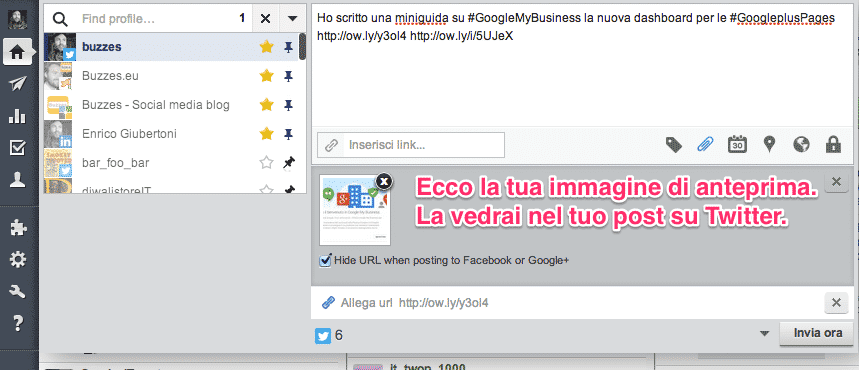Select the Buzzes.eu profile
Image resolution: width=859 pixels, height=370 pixels.
171,76
